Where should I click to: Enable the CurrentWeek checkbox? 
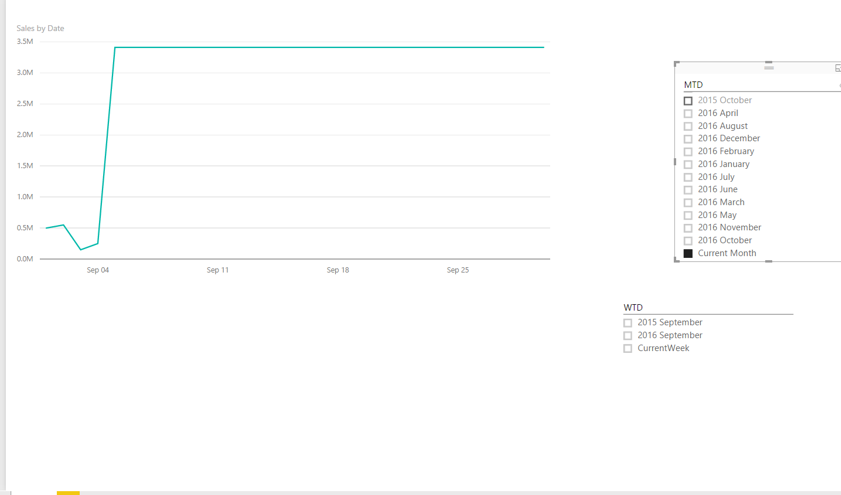(628, 349)
